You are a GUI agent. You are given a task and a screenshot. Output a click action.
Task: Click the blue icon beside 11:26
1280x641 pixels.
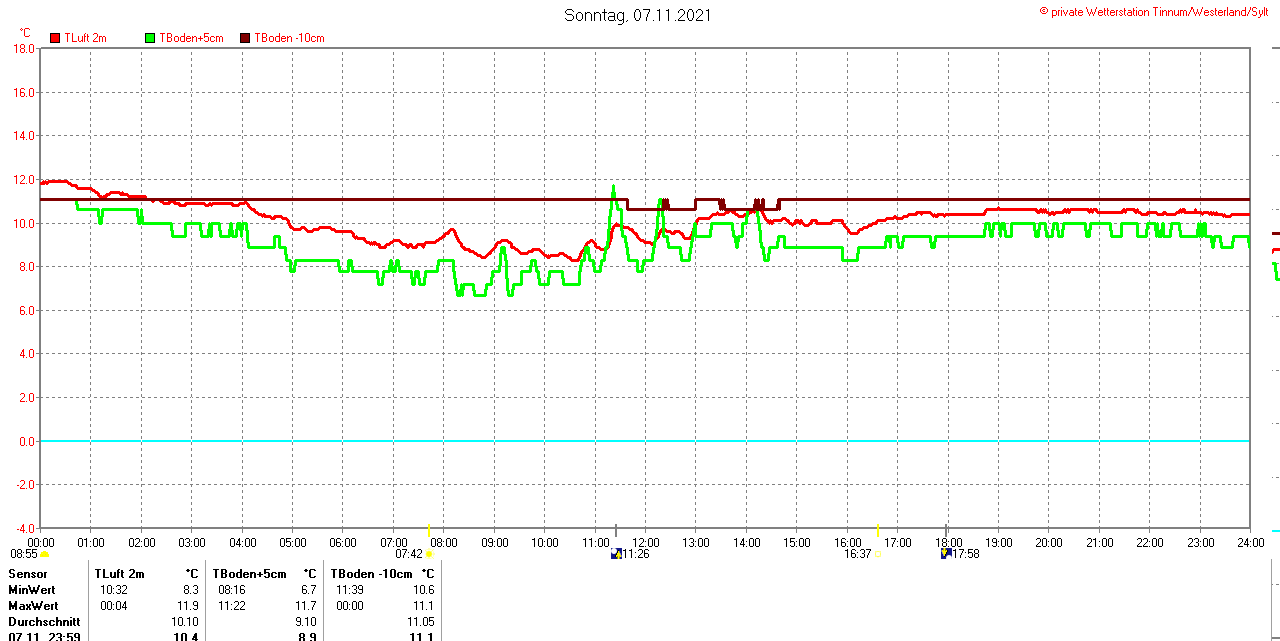coord(616,553)
